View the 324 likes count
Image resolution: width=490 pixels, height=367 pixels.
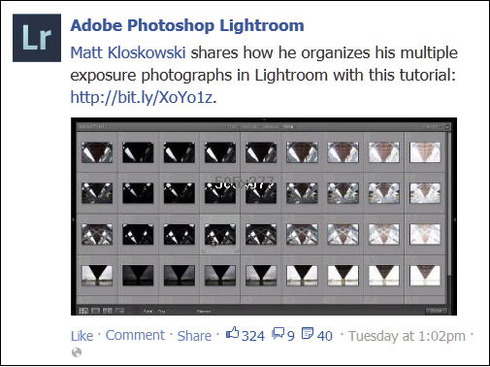point(253,336)
